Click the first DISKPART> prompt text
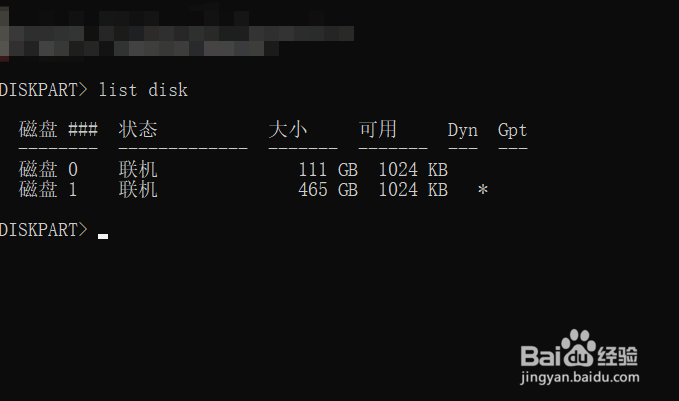The width and height of the screenshot is (679, 401). [x=43, y=90]
